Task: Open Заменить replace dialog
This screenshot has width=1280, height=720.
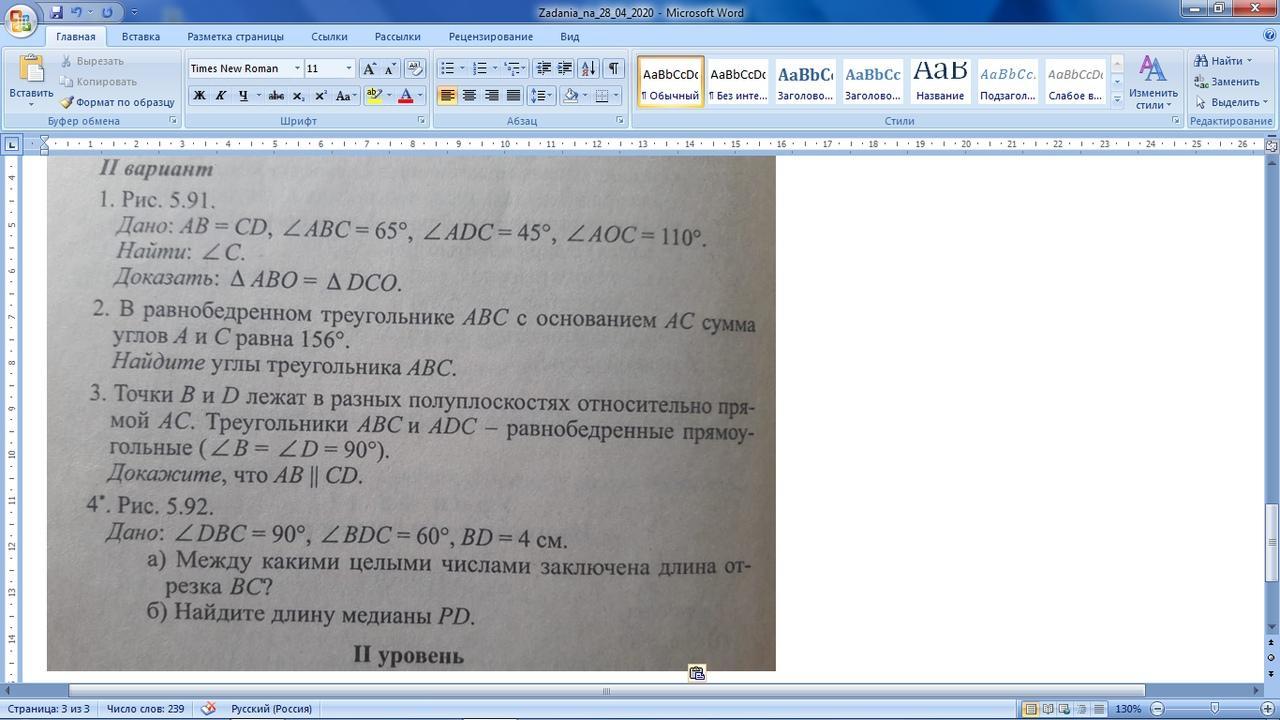Action: pos(1226,81)
